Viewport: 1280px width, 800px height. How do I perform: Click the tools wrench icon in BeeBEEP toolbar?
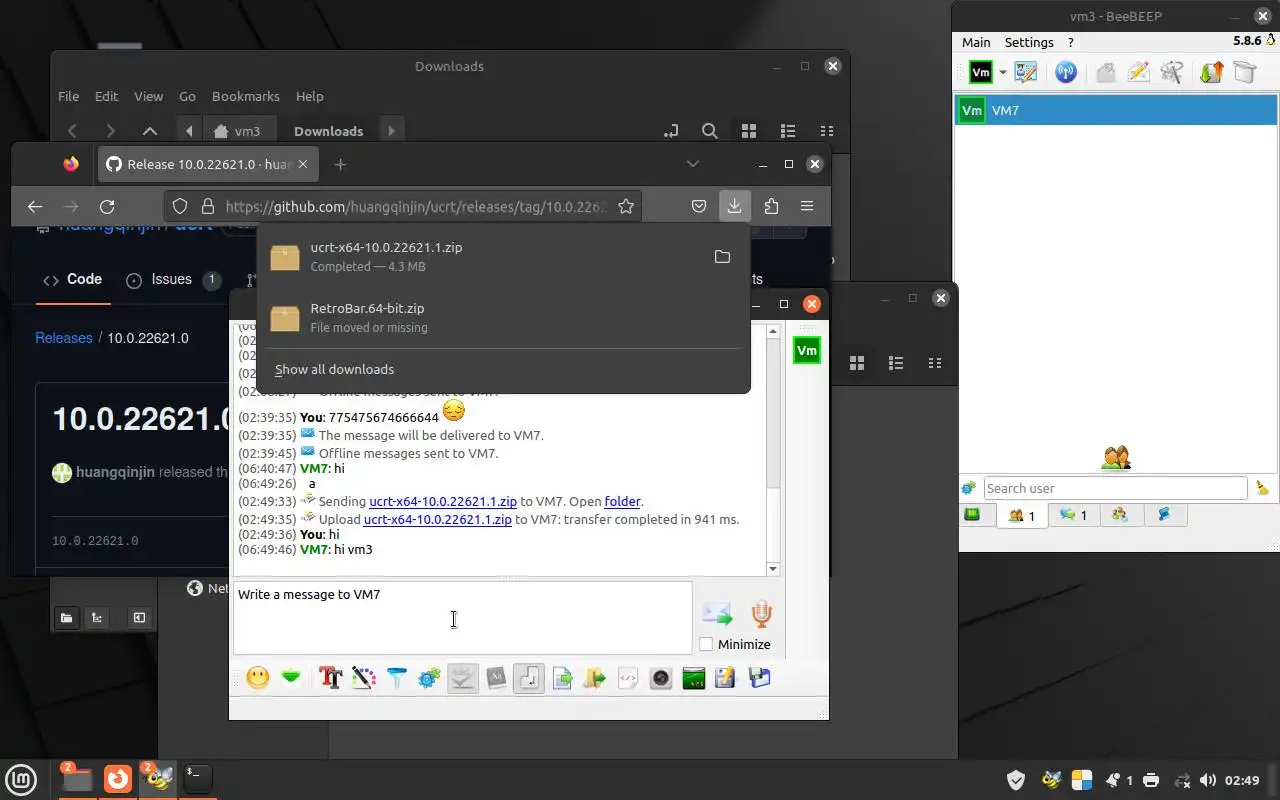click(1172, 72)
